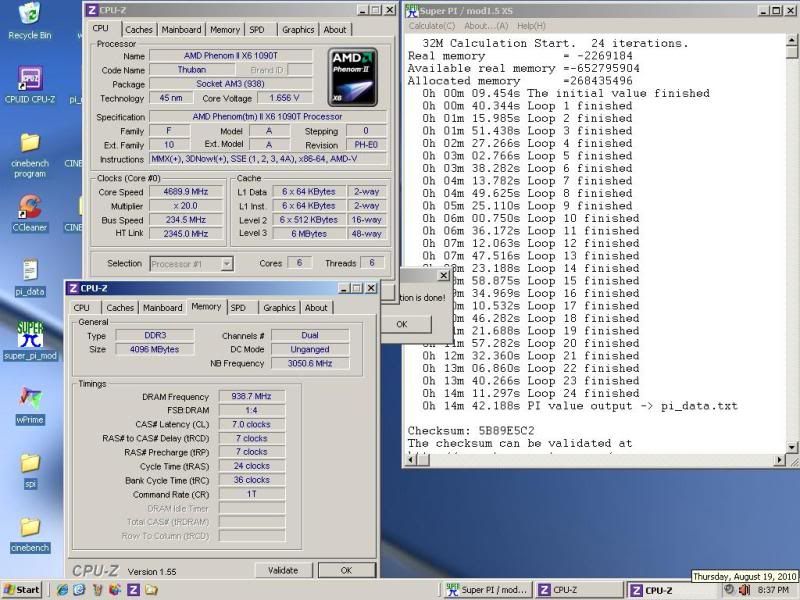This screenshot has height=600, width=800.
Task: Launch CPUID CPU-Z desktop shortcut
Action: point(30,84)
